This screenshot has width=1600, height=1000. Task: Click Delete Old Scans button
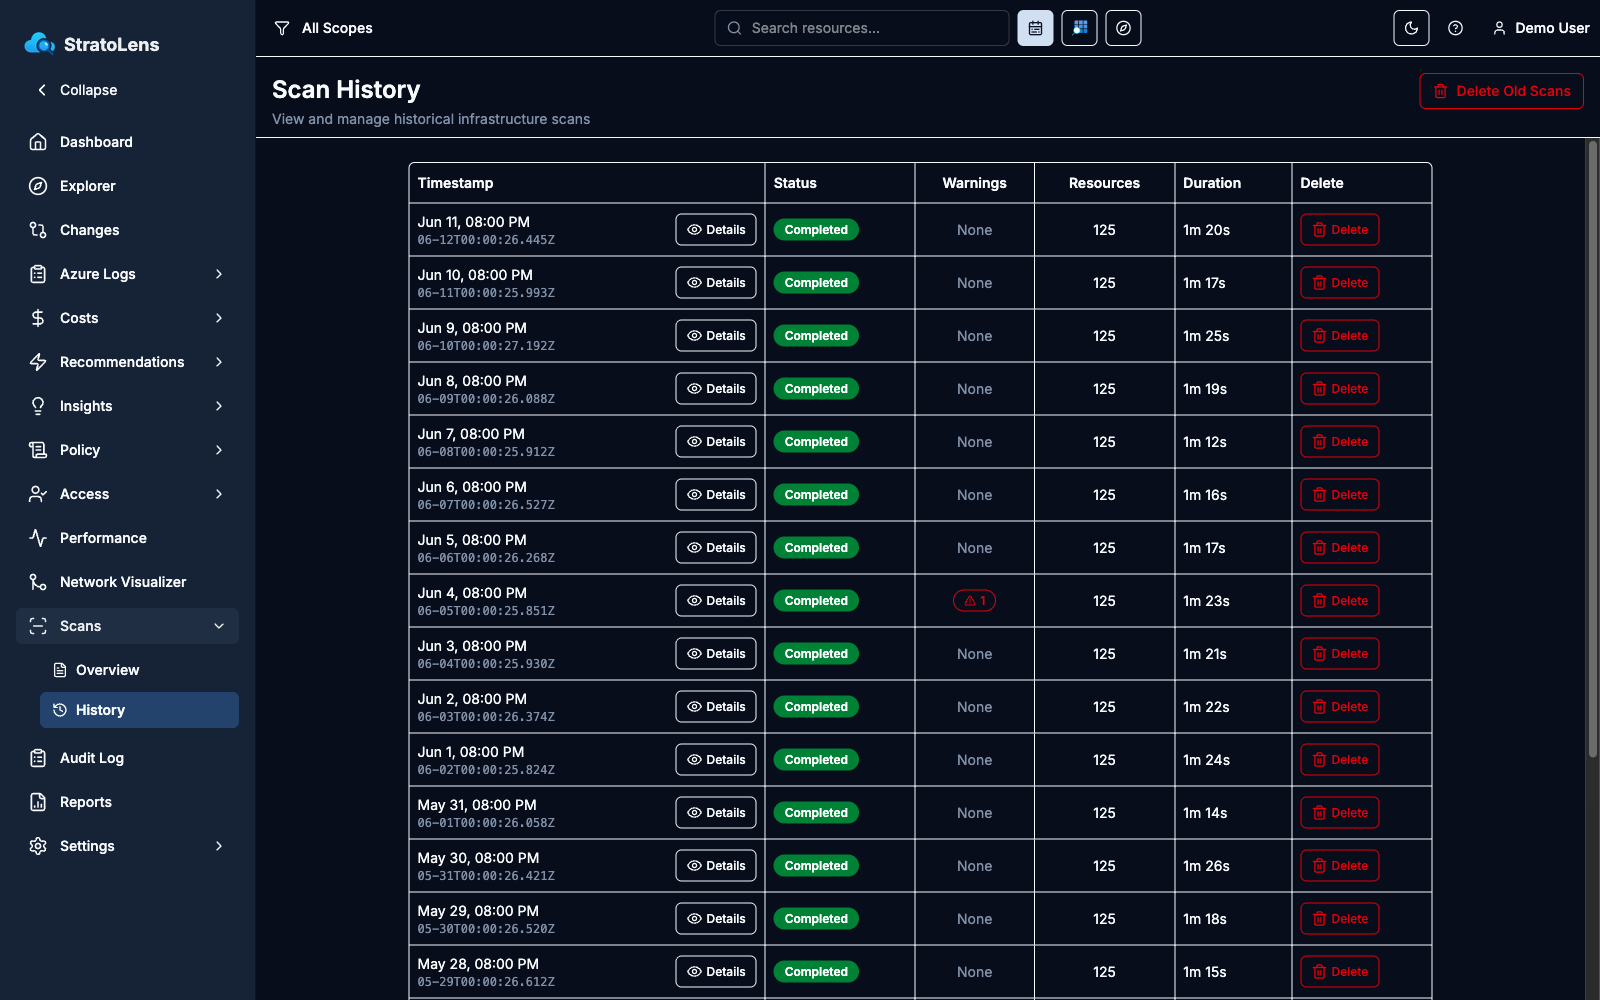pyautogui.click(x=1501, y=91)
